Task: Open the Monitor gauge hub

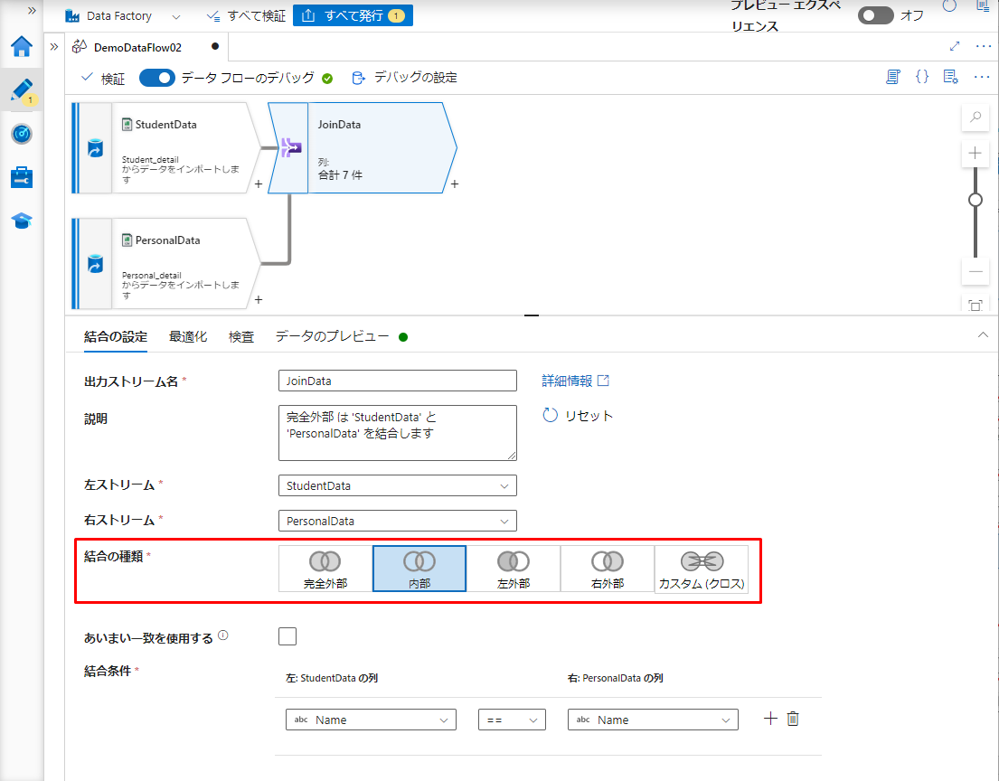Action: click(x=22, y=134)
